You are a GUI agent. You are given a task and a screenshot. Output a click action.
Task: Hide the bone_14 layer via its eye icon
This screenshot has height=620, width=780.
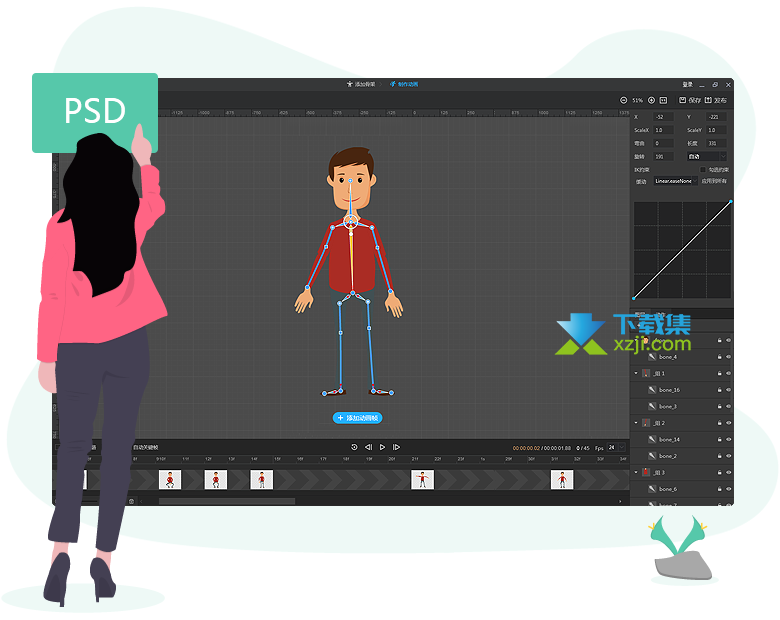point(728,439)
